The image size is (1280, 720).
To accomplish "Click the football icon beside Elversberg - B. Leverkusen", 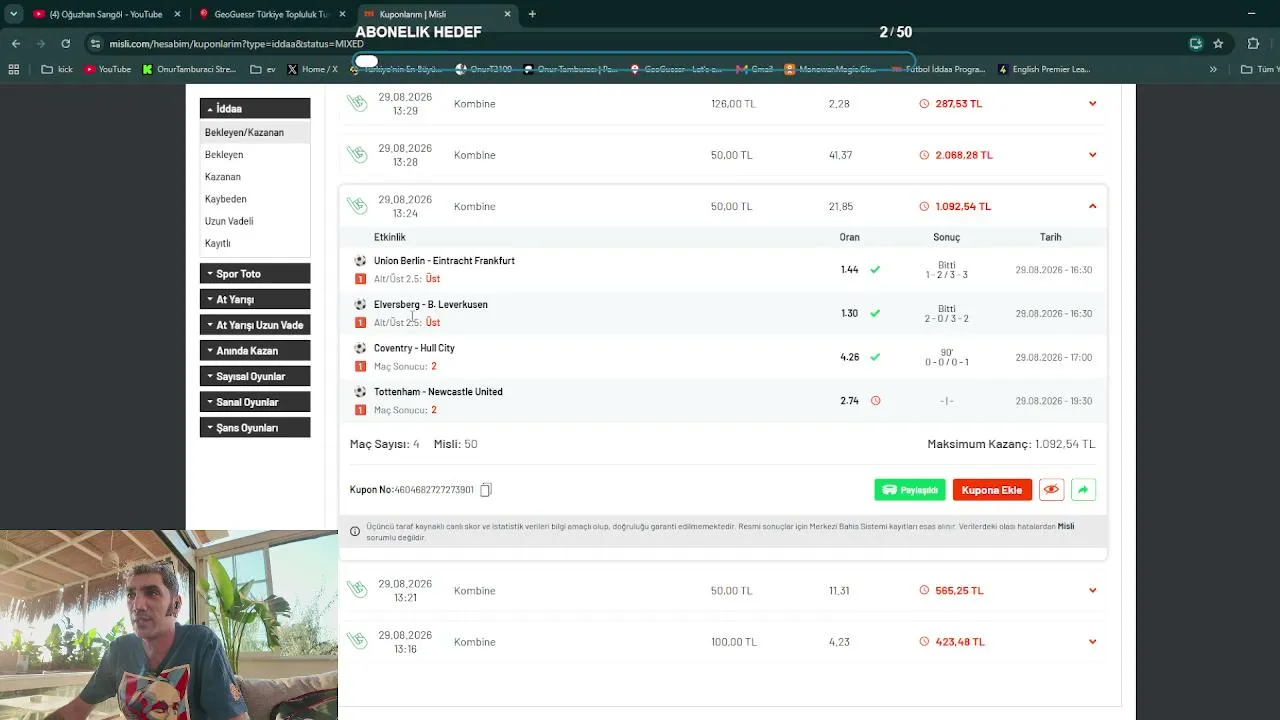I will [360, 305].
